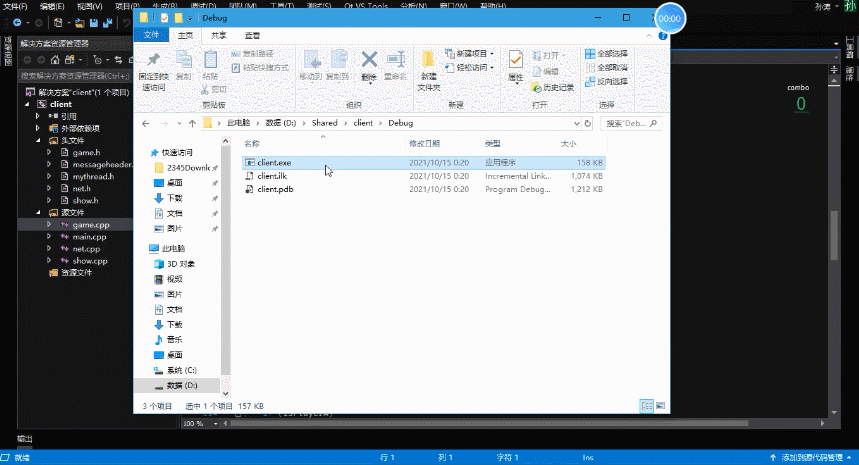Screen dimensions: 859x465
Task: Click the Cut (剪切) scissors icon
Action: (x=205, y=89)
